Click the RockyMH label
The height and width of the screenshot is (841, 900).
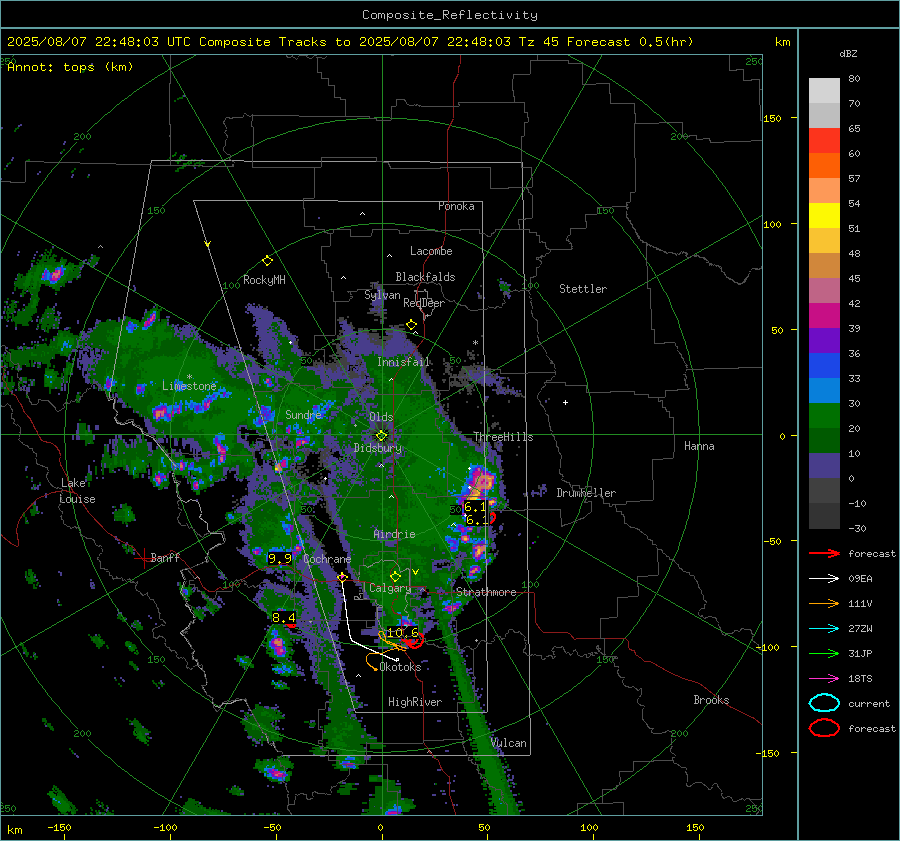[264, 280]
